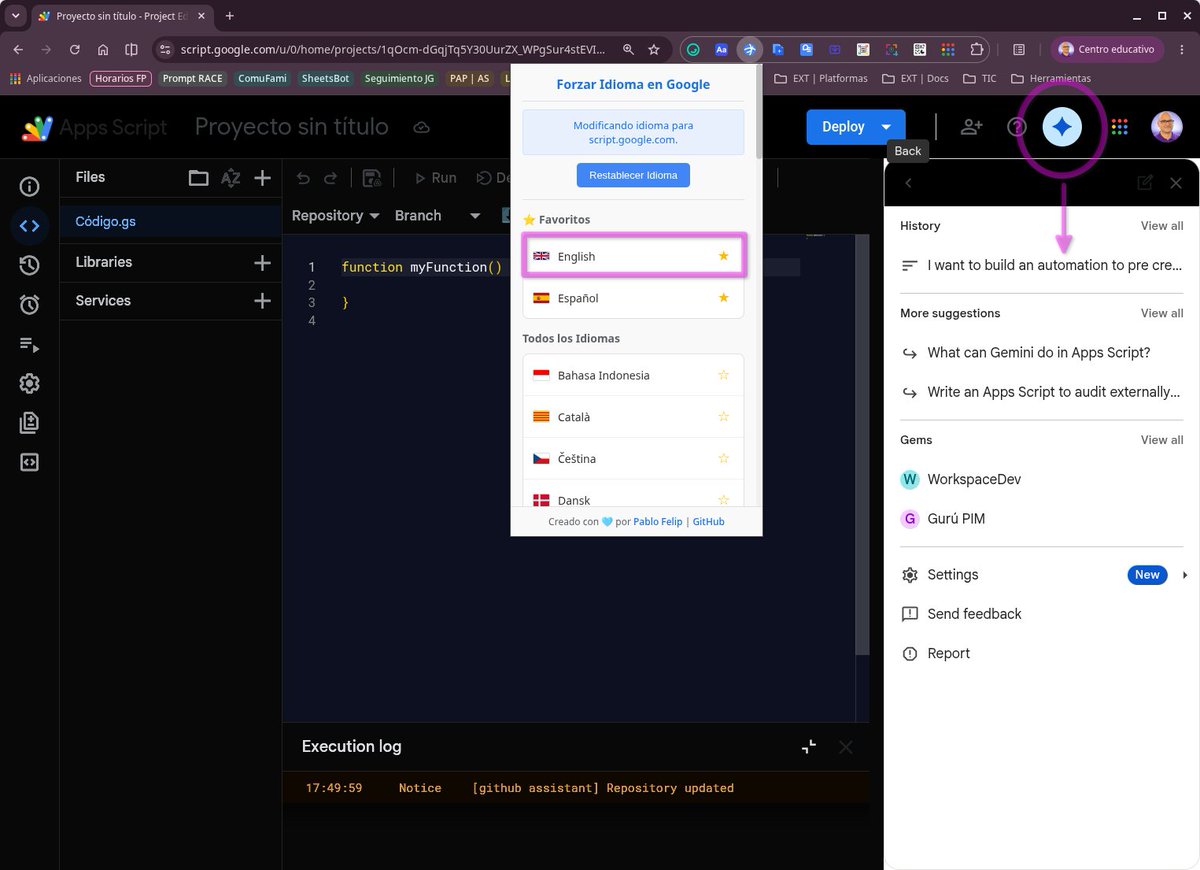Open the Pablo Felip link
This screenshot has width=1200, height=870.
658,522
